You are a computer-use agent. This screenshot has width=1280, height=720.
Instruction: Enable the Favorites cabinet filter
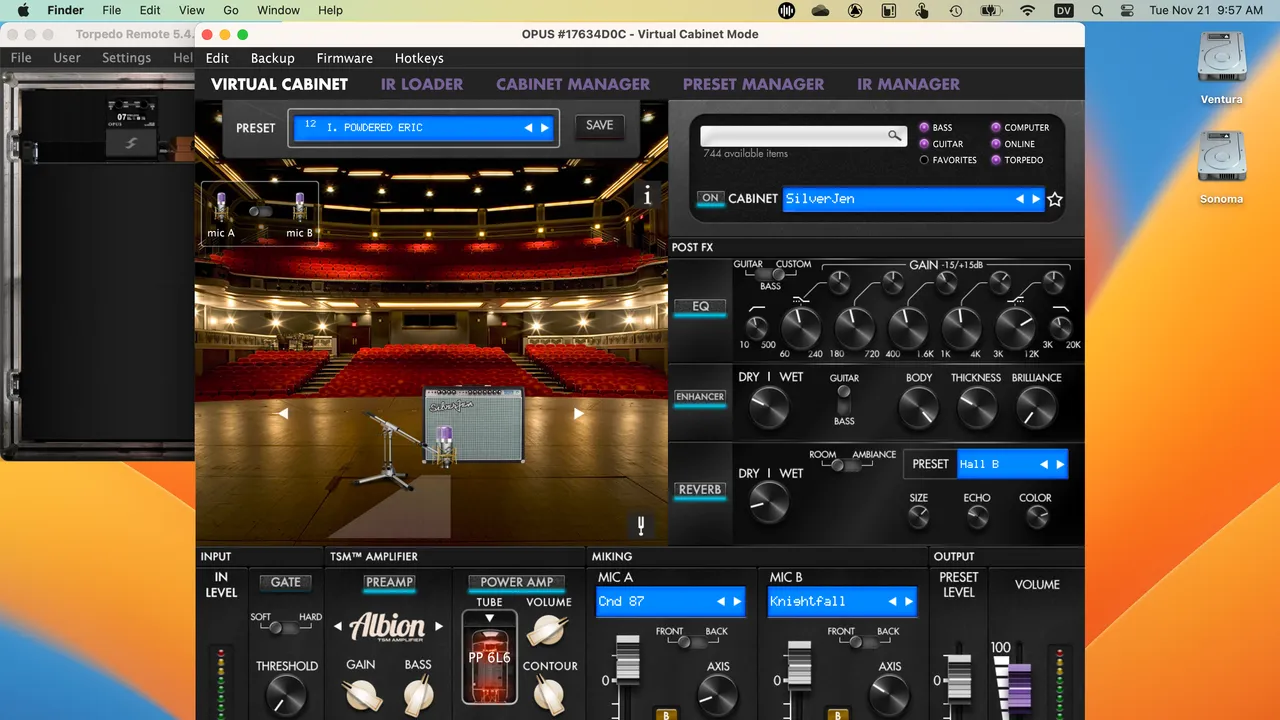click(x=924, y=160)
